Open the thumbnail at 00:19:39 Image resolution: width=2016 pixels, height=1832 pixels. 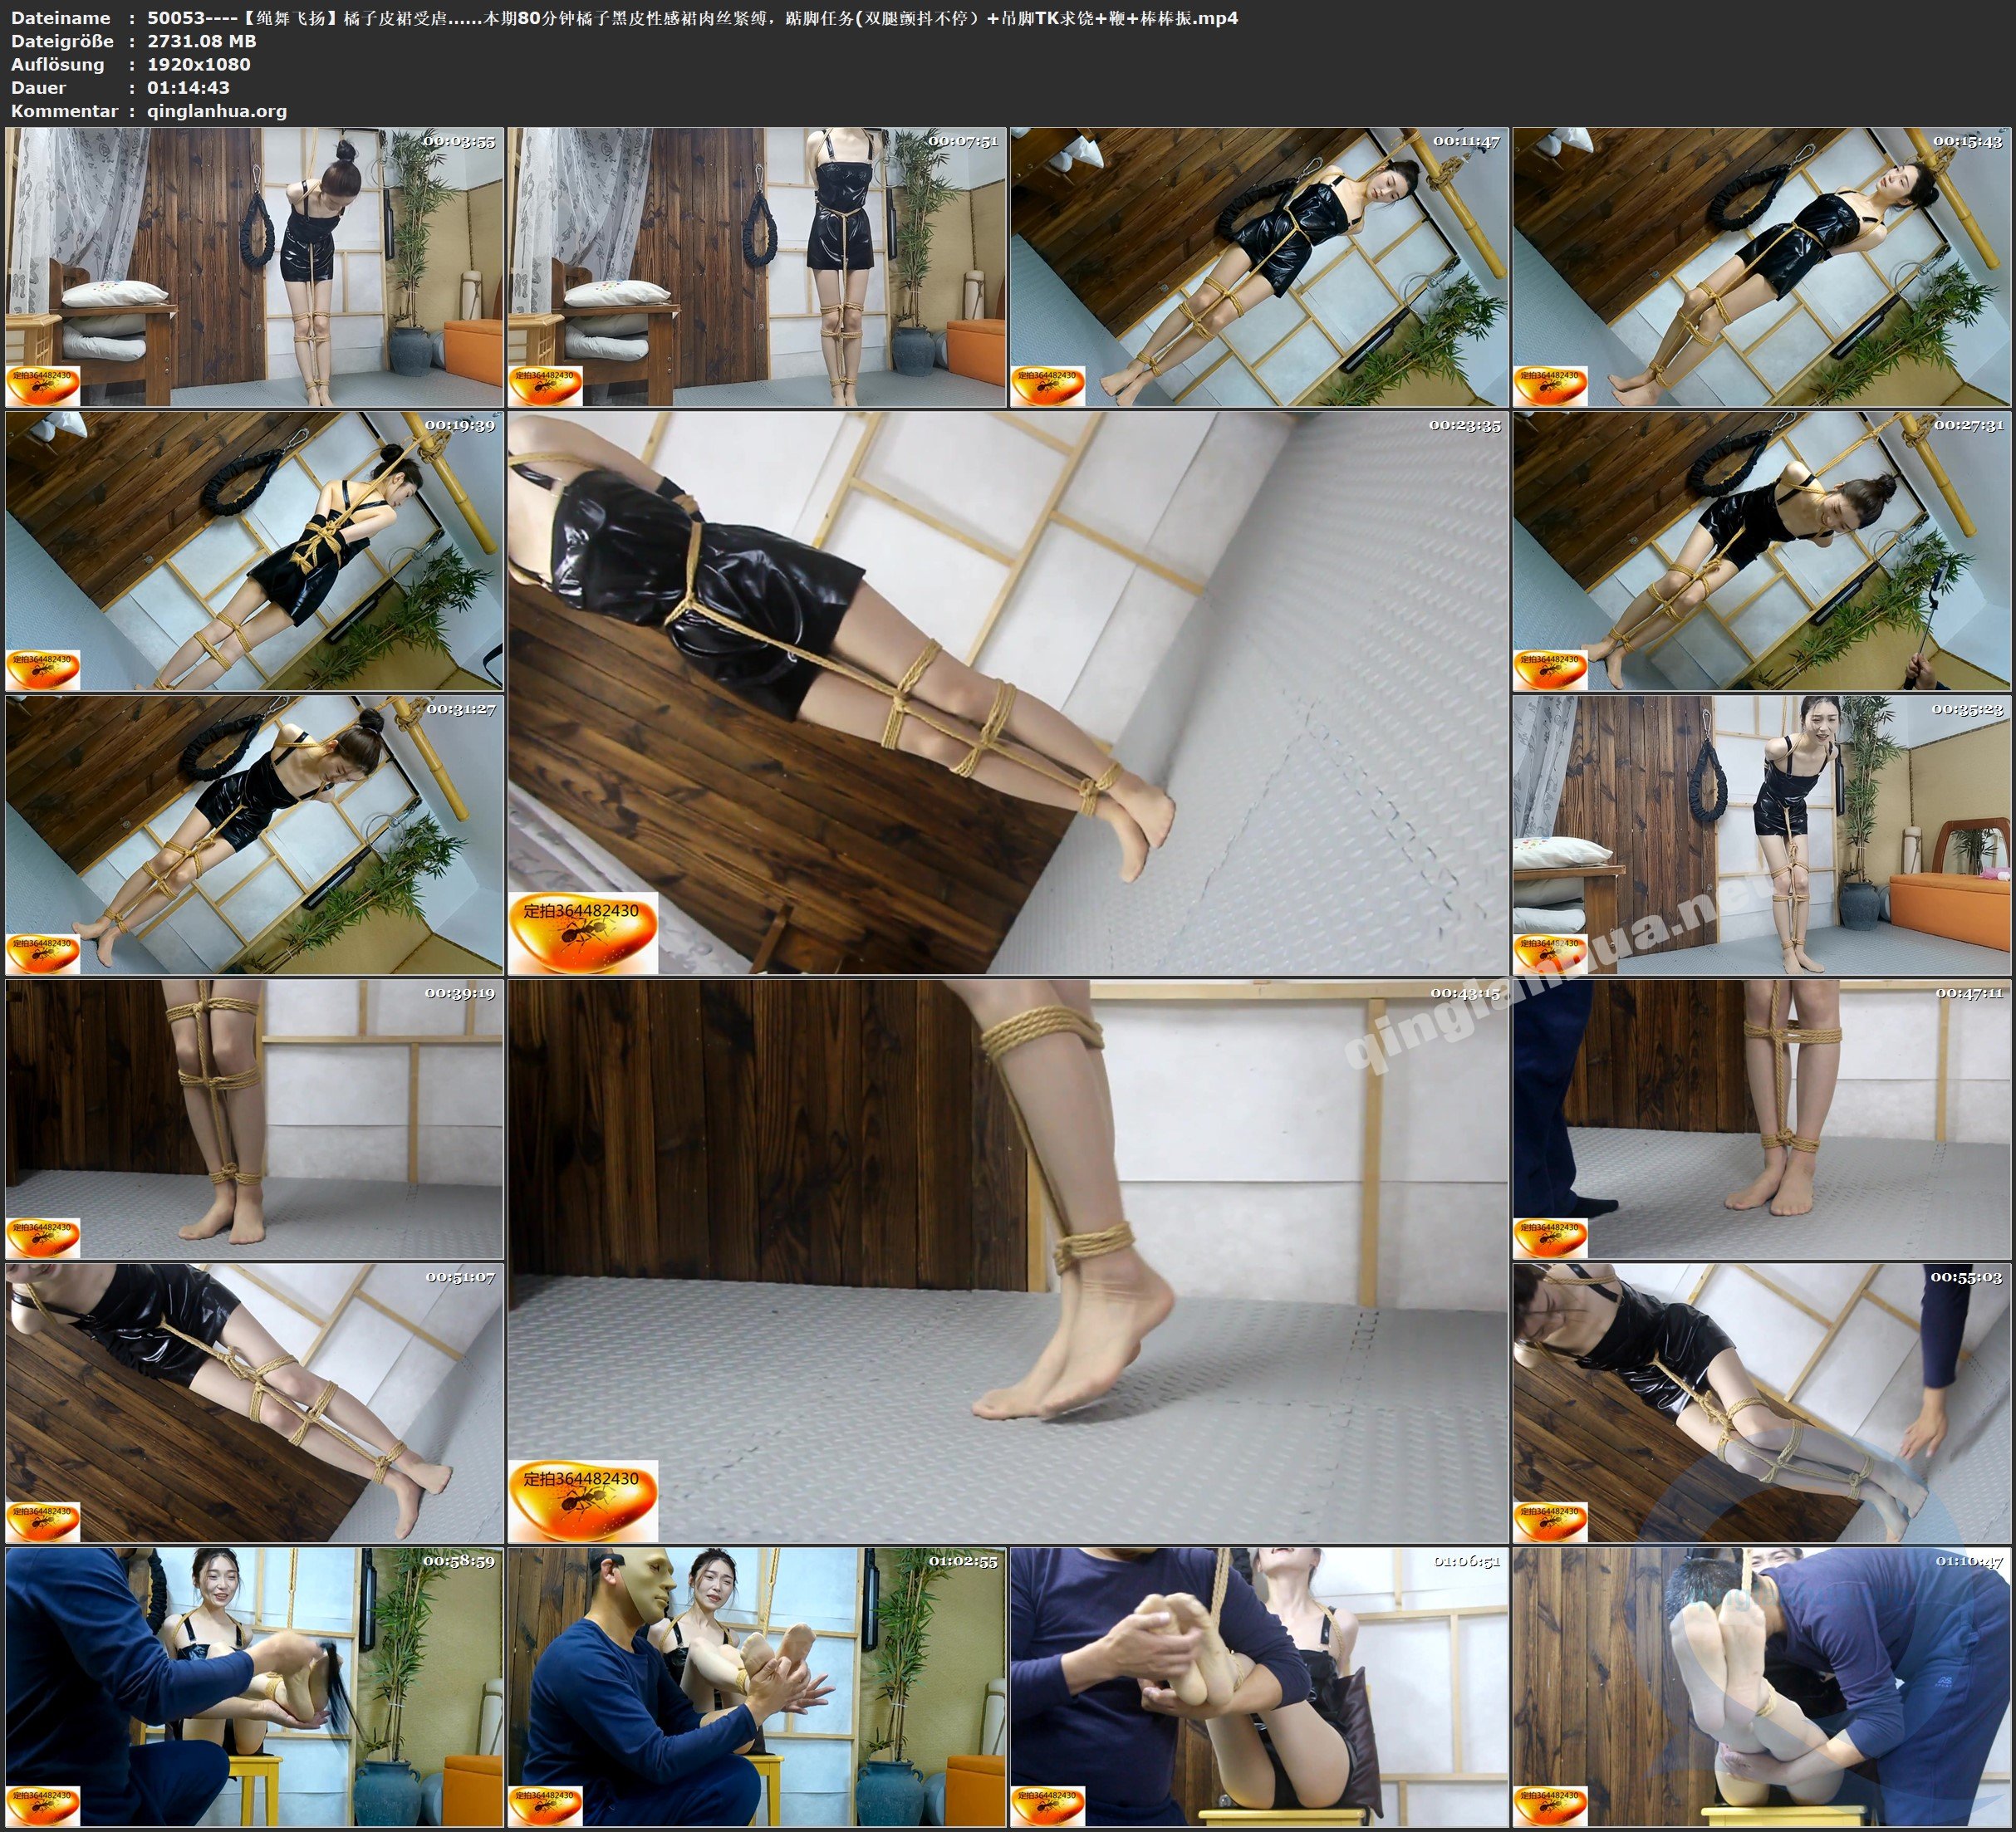click(x=254, y=551)
